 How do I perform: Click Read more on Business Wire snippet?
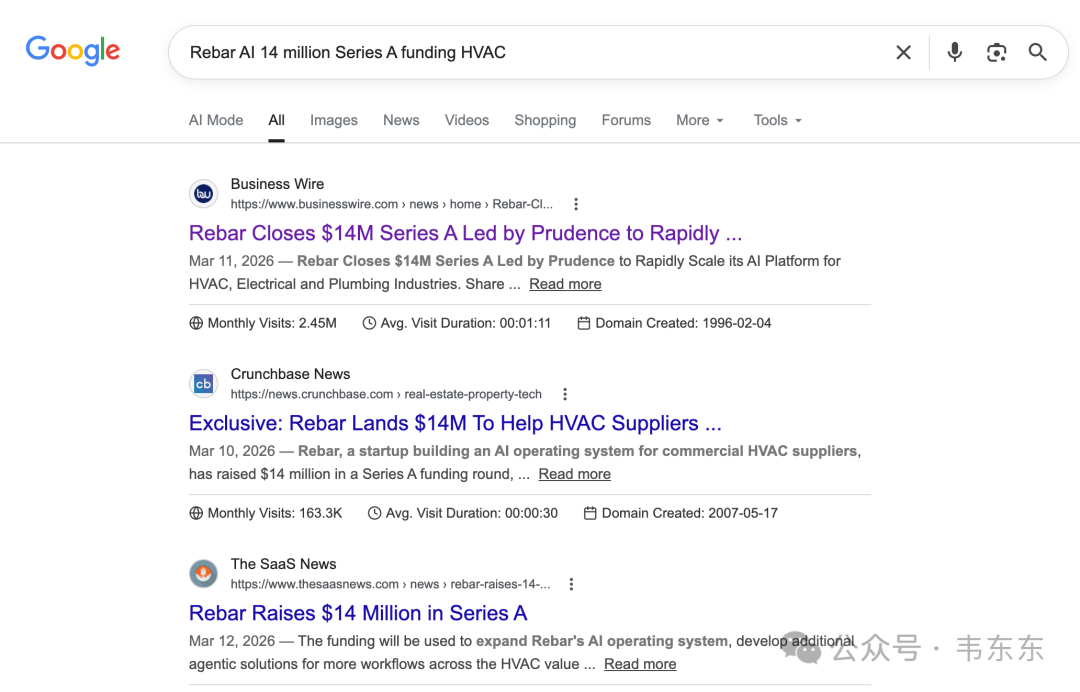click(565, 284)
